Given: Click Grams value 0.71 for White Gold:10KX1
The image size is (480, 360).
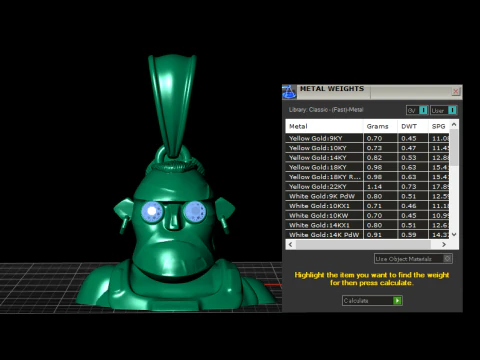Looking at the screenshot, I should 374,206.
